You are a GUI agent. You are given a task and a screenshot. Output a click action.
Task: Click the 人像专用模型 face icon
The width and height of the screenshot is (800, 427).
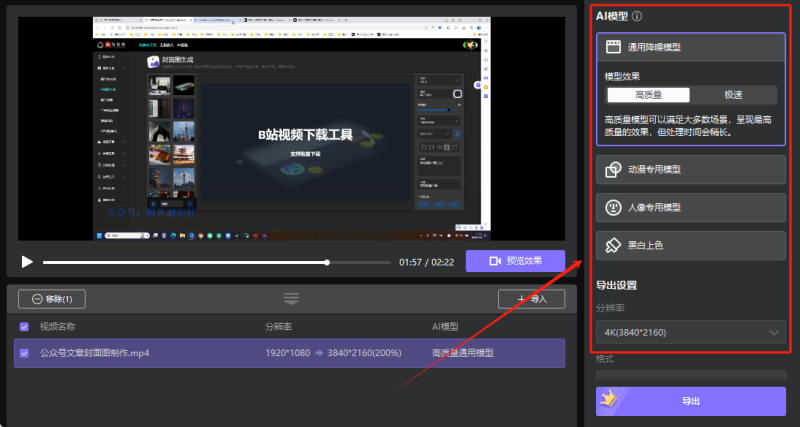(x=613, y=208)
